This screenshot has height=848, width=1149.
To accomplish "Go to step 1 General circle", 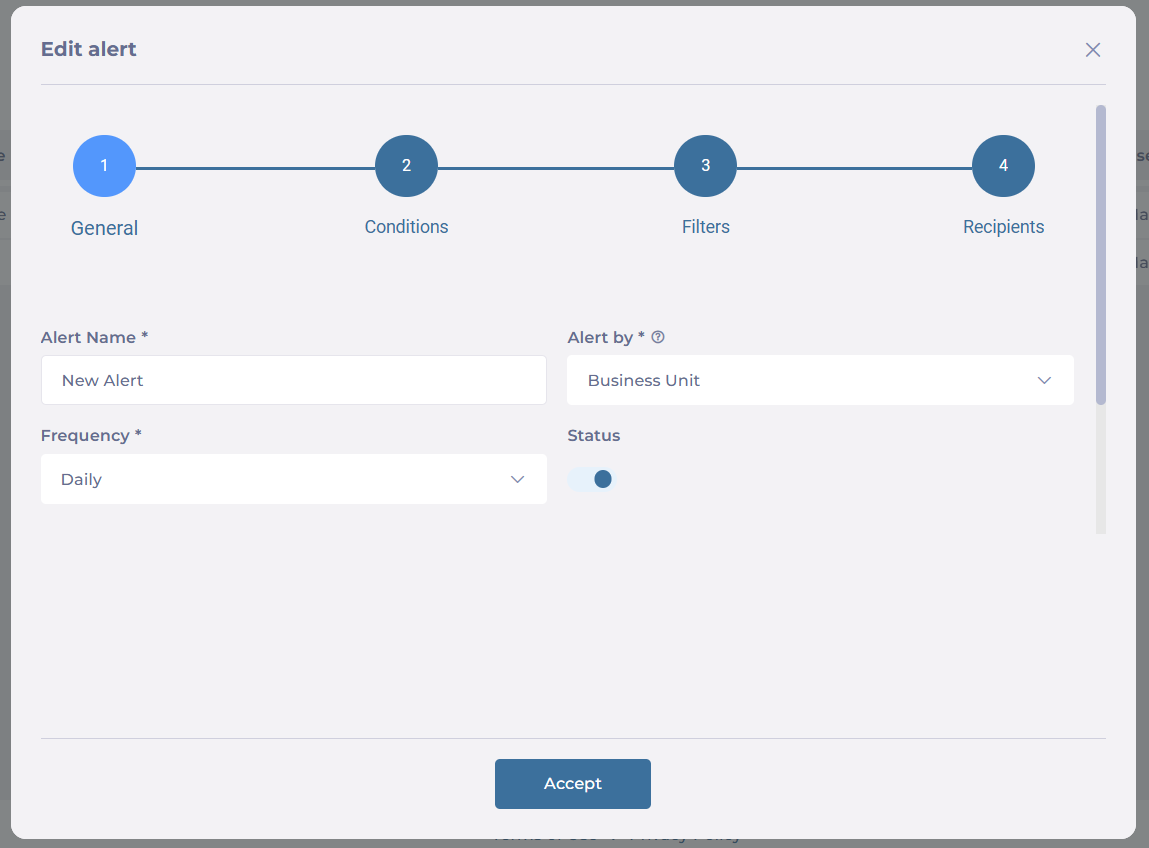I will (104, 166).
